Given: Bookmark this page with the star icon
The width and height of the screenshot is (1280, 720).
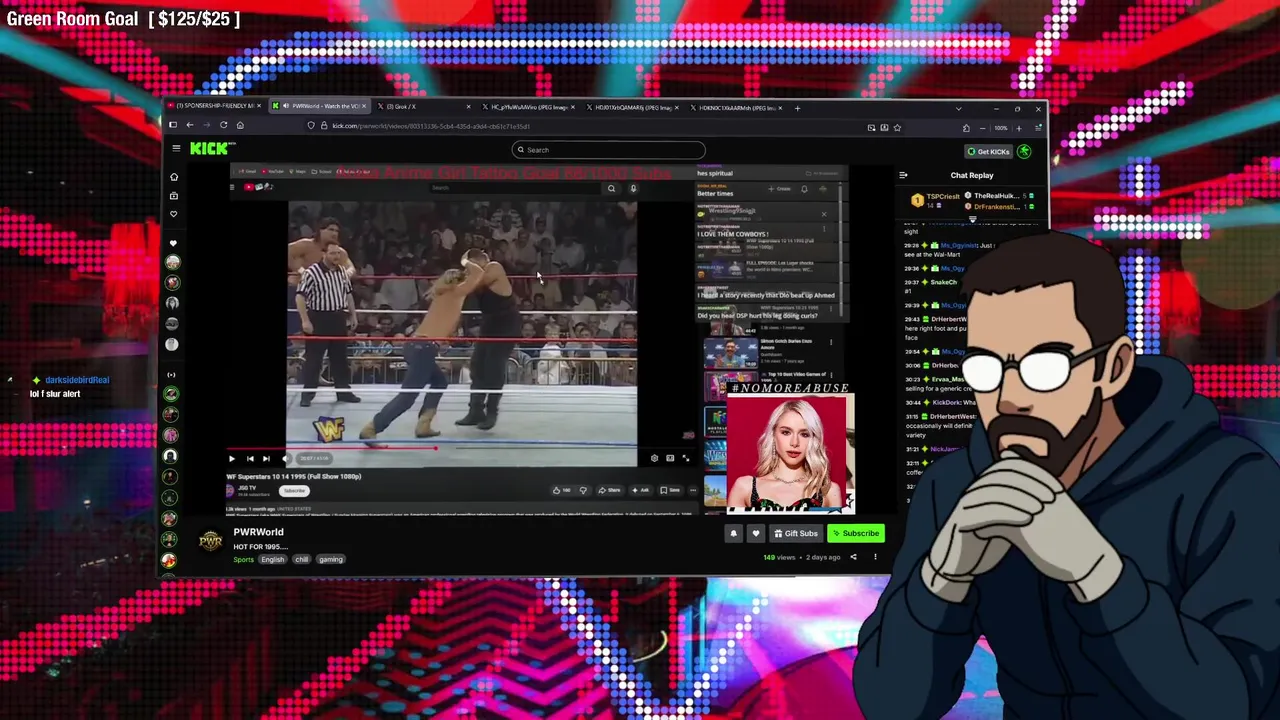Looking at the screenshot, I should point(897,127).
